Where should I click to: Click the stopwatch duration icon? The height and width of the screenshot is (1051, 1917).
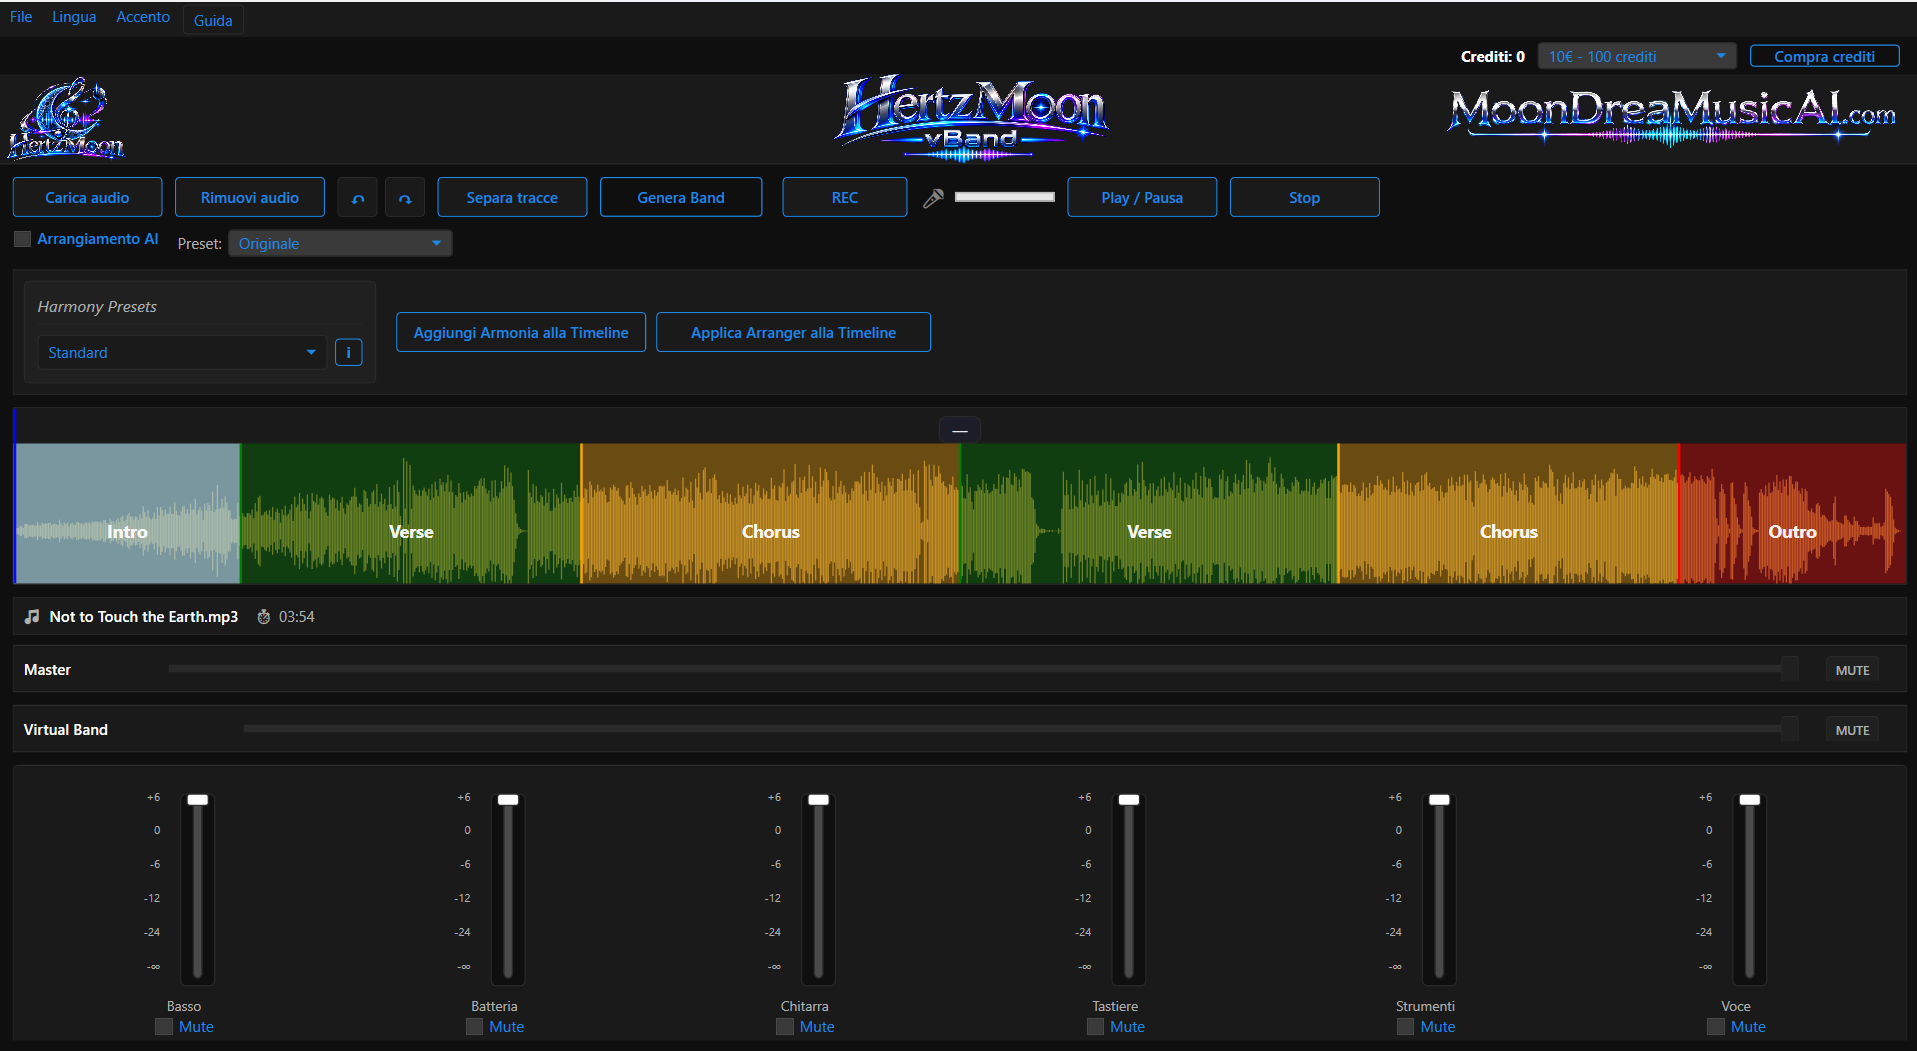click(264, 617)
